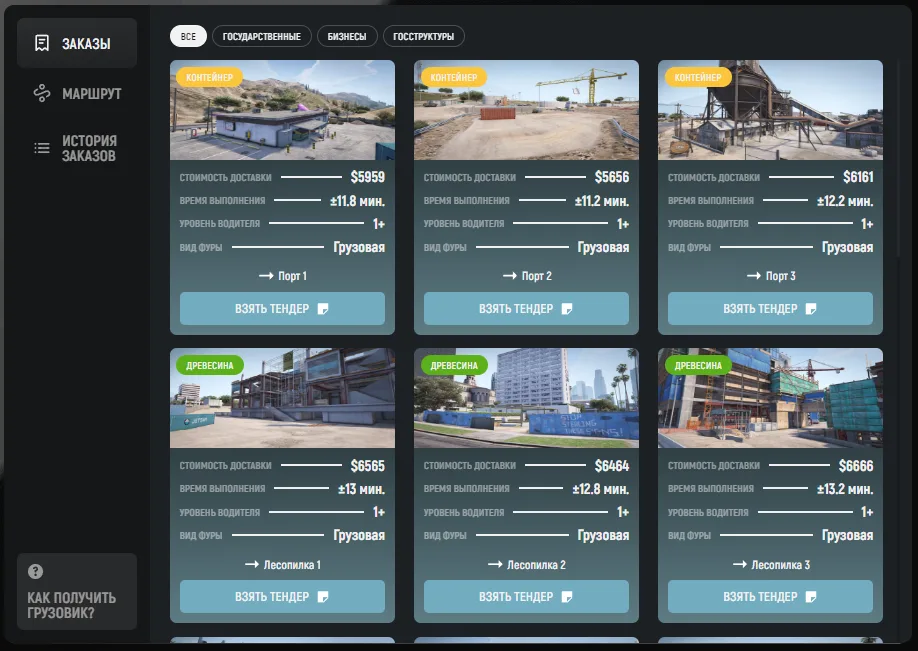Click note icon on Порт 3 tender button
This screenshot has width=918, height=651.
click(811, 309)
